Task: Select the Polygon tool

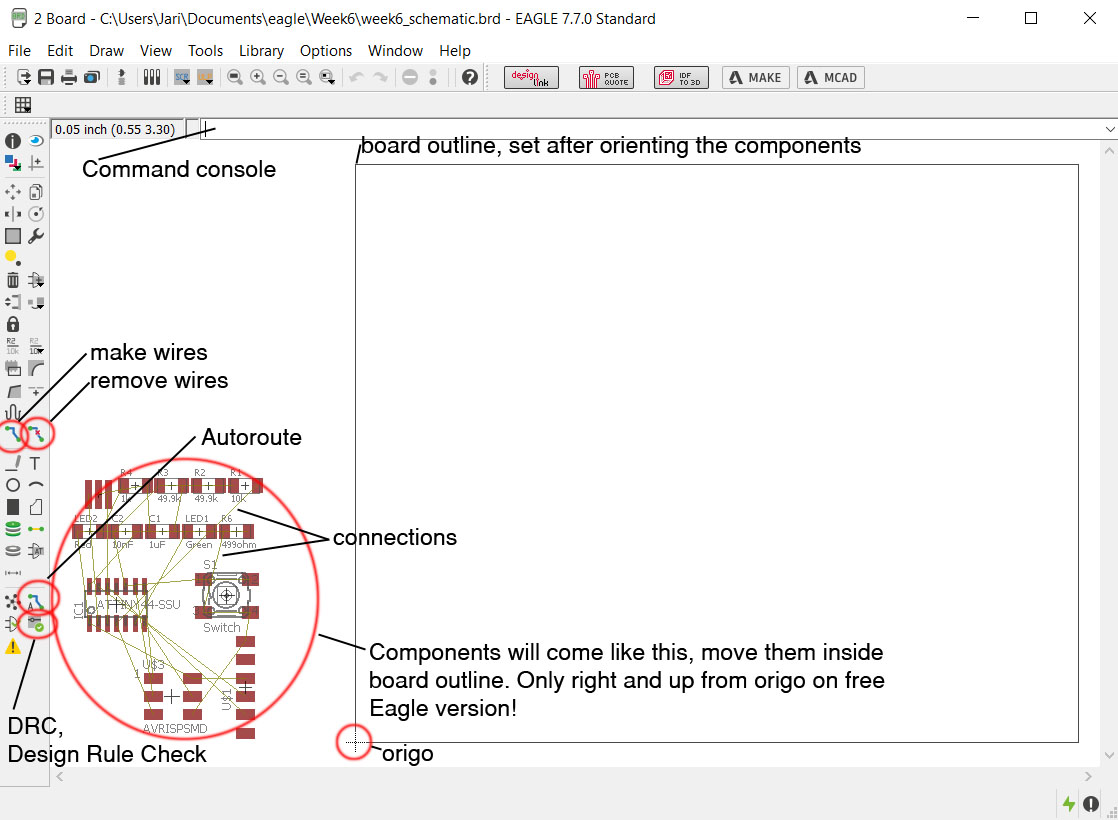Action: pos(36,507)
